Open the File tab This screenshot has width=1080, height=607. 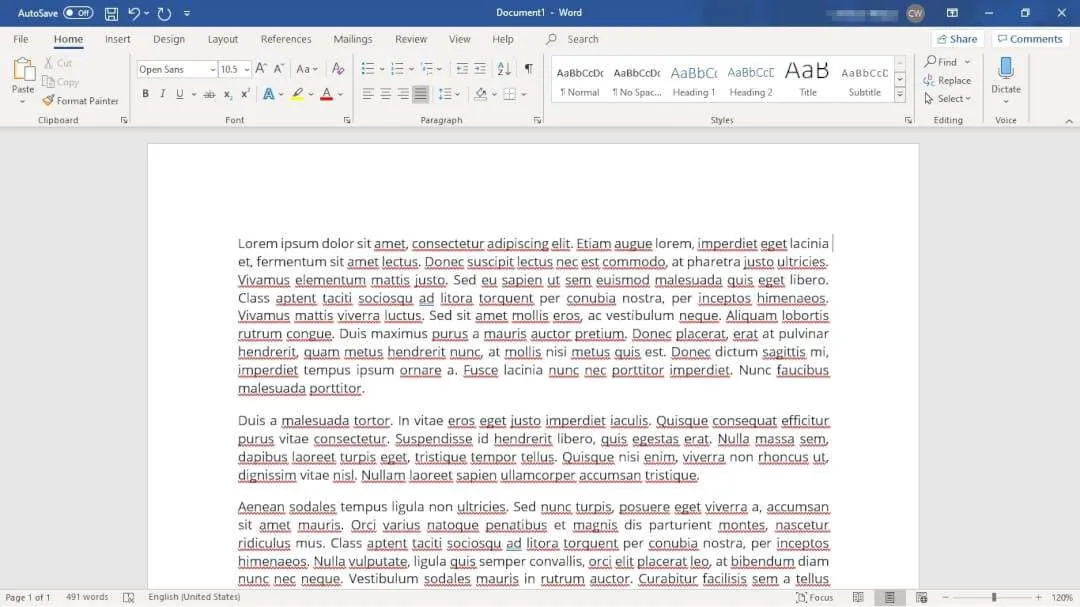click(x=21, y=39)
